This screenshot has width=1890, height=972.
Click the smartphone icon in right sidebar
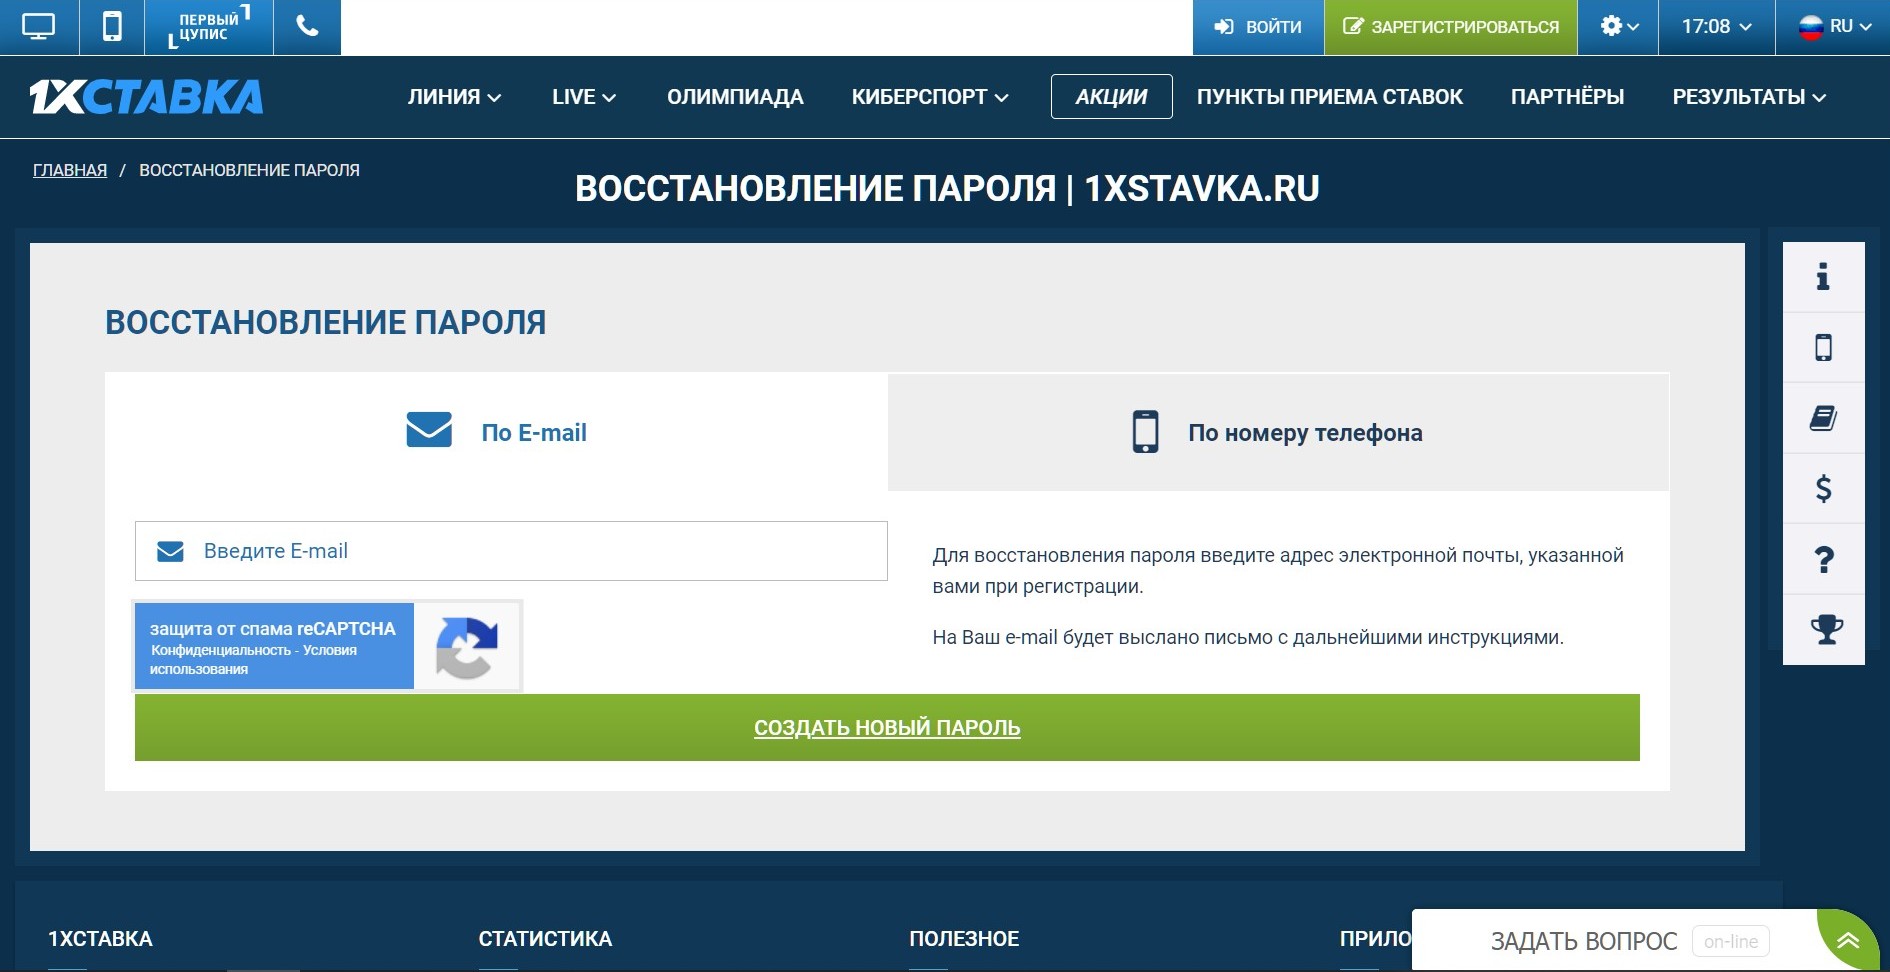[x=1823, y=348]
